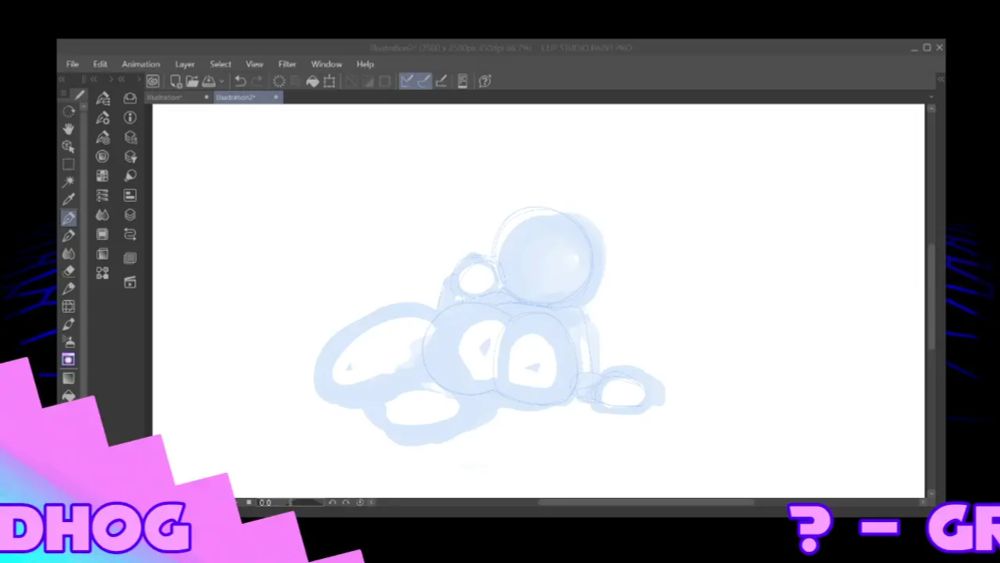Select the Operation object cursor tool
The width and height of the screenshot is (1000, 563).
point(69,147)
